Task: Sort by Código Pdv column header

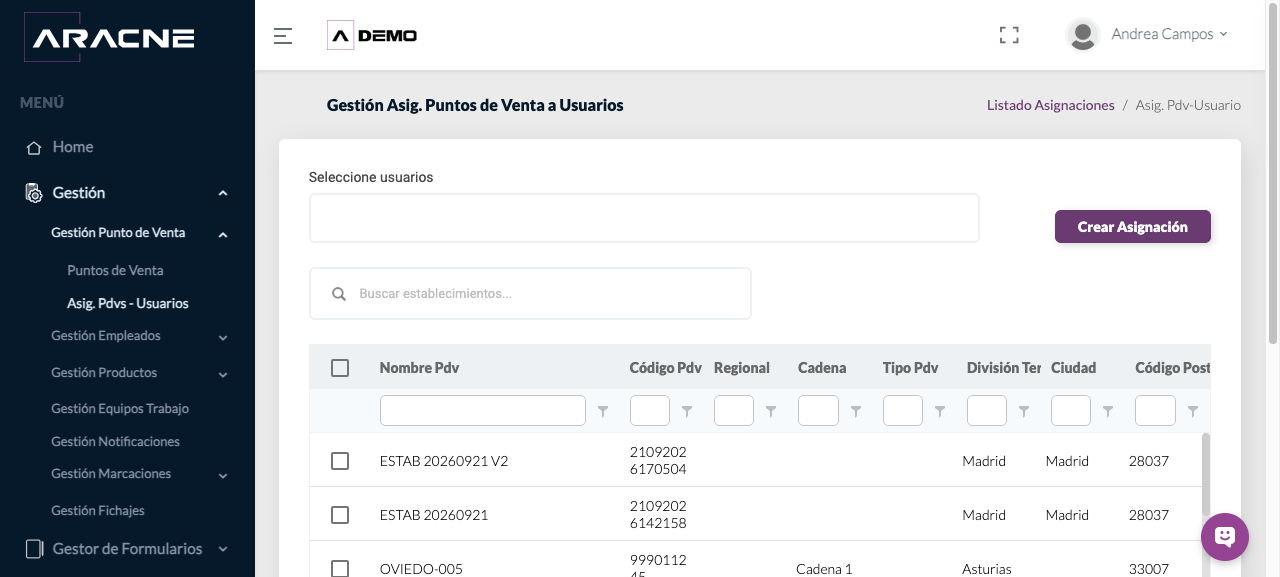Action: 666,368
